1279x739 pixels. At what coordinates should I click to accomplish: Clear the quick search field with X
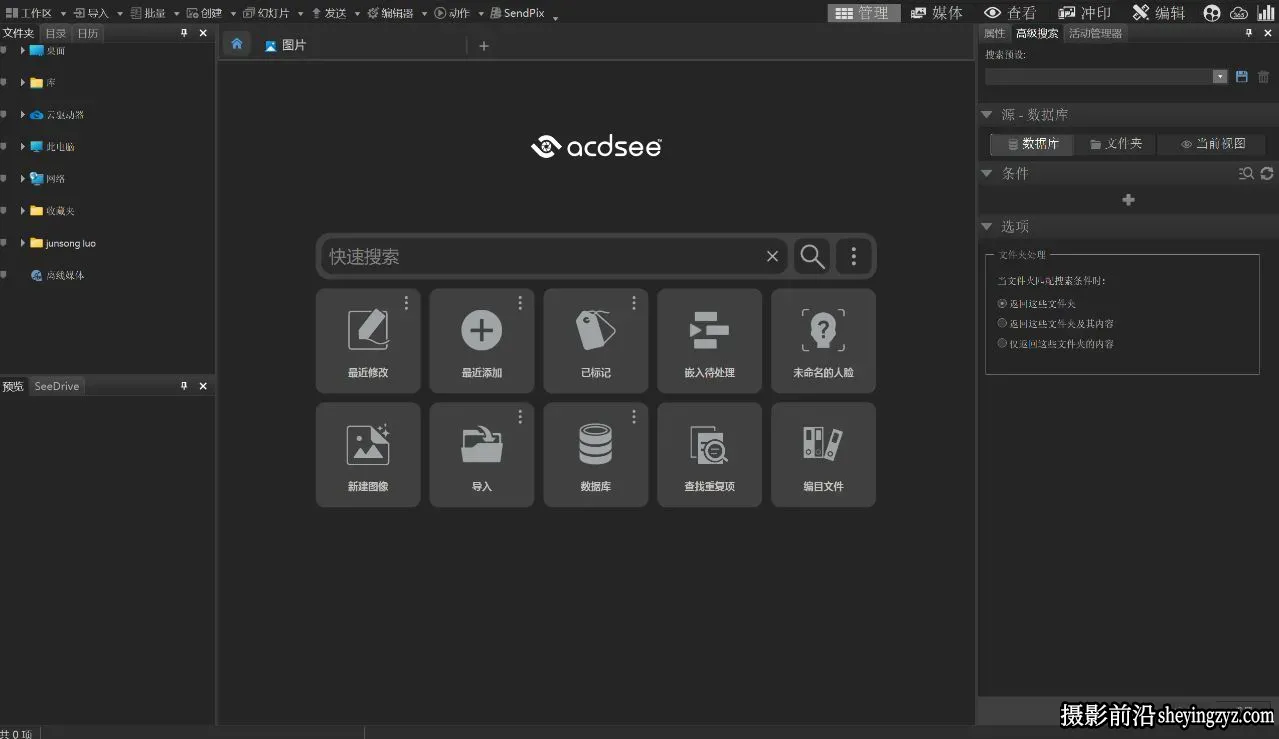pyautogui.click(x=772, y=256)
